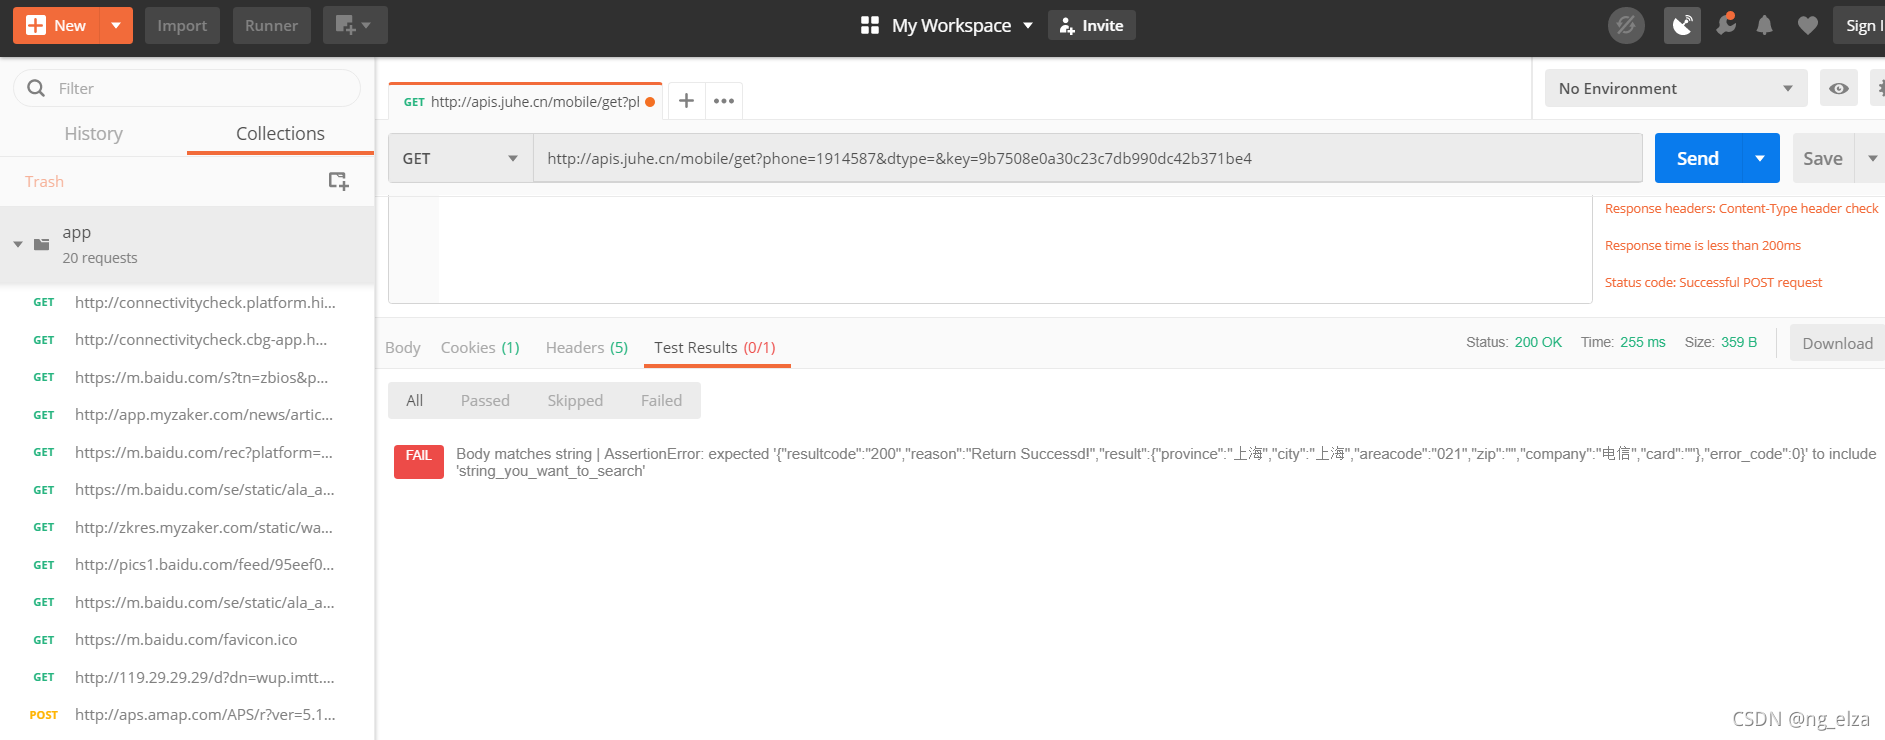Click the 200 OK status value
This screenshot has width=1885, height=740.
[x=1538, y=342]
